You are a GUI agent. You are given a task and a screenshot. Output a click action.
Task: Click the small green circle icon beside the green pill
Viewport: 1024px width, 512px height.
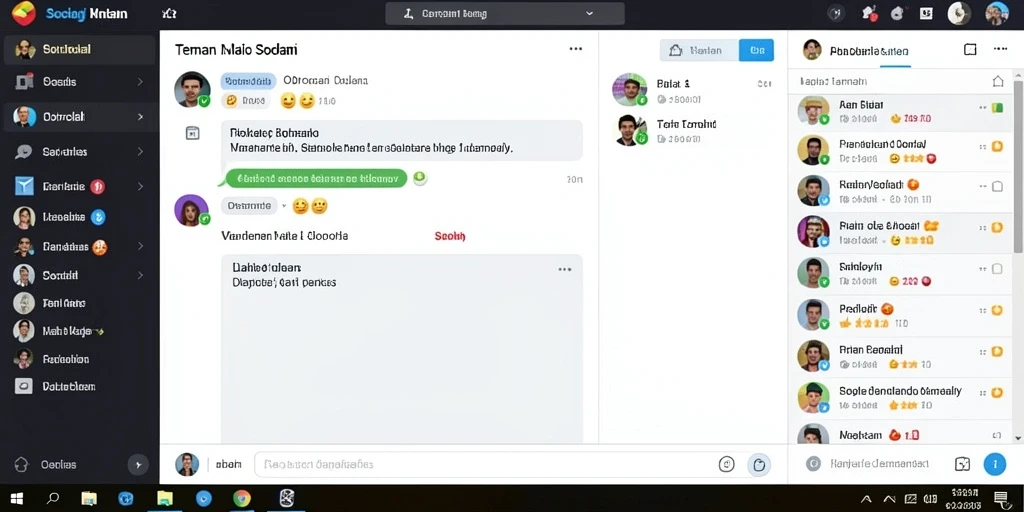[x=420, y=178]
